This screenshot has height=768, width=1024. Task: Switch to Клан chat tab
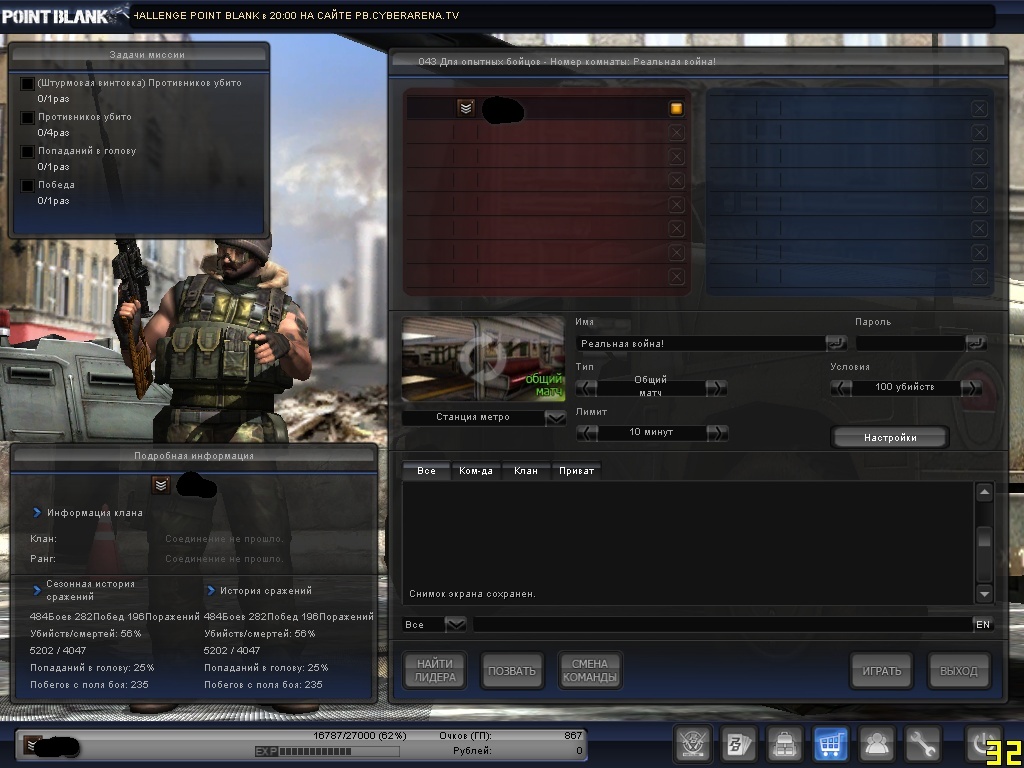click(x=526, y=470)
